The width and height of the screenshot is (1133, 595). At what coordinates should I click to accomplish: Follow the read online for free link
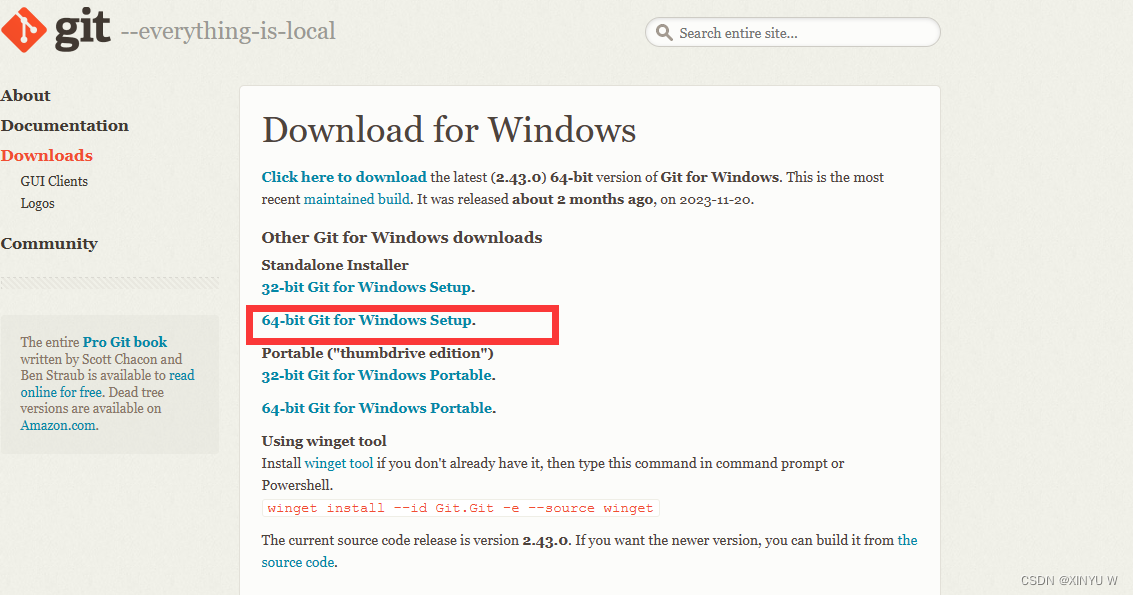point(107,384)
